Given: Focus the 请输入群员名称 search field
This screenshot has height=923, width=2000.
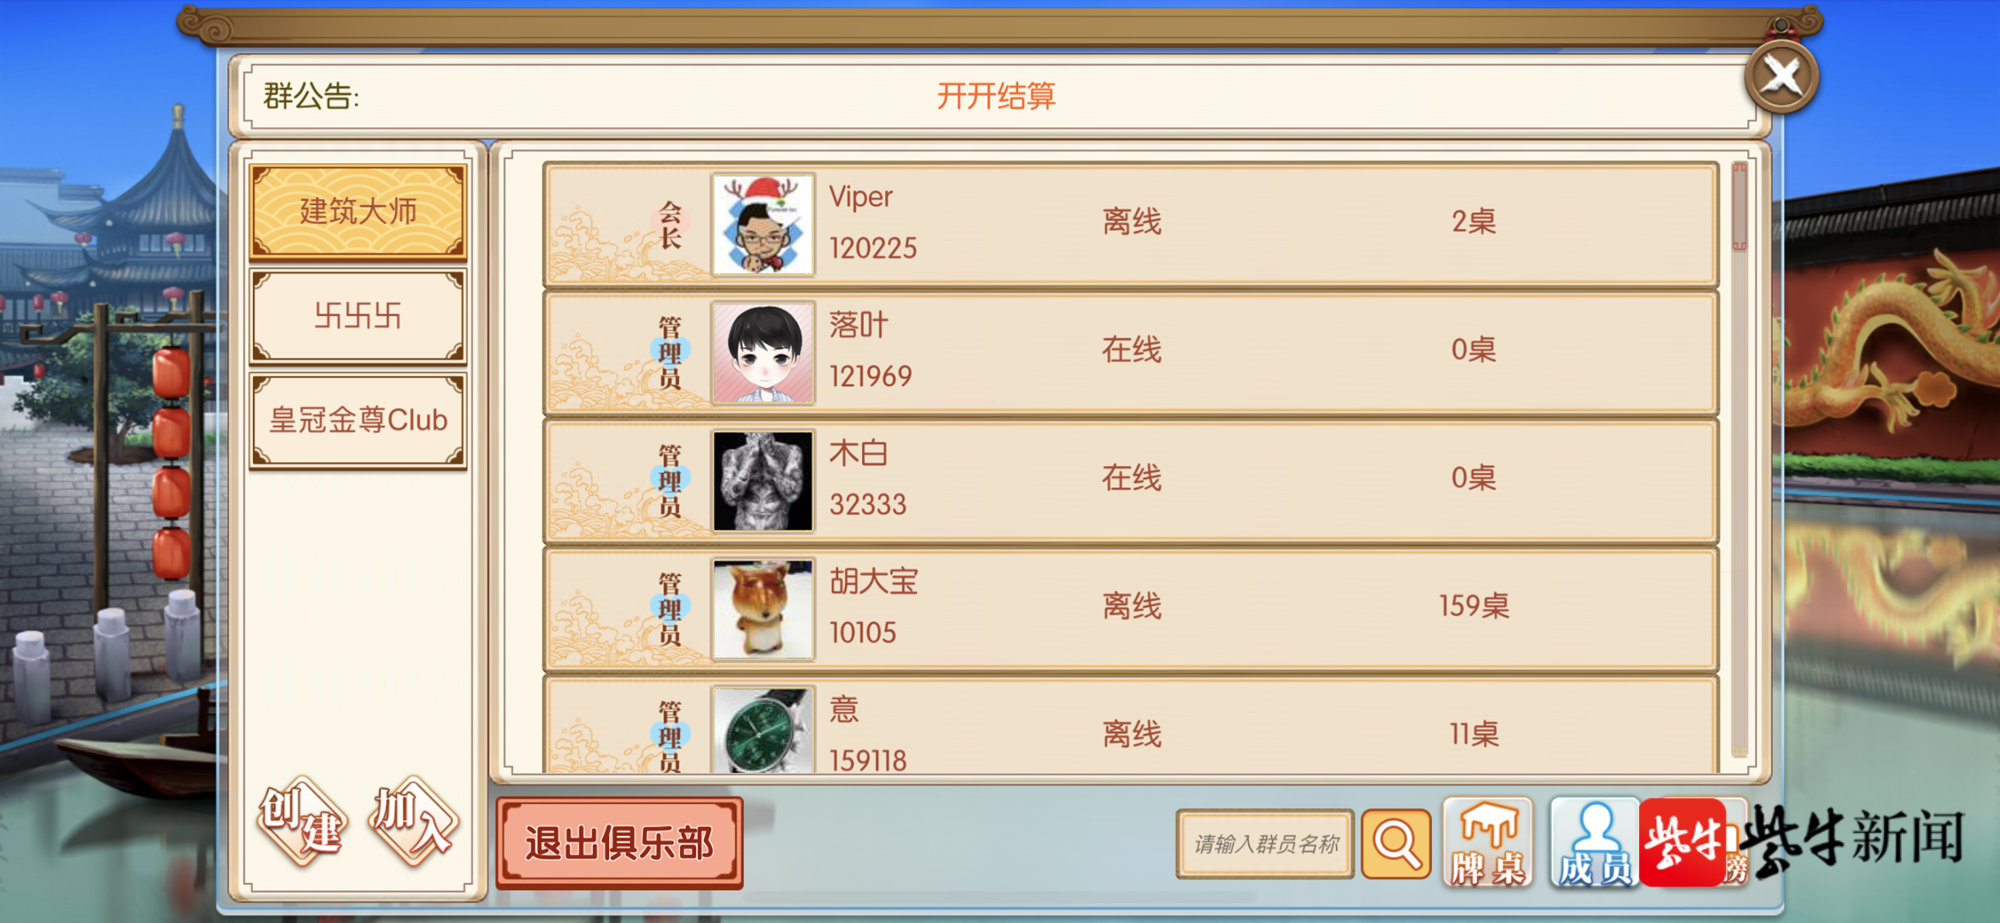Looking at the screenshot, I should 1265,844.
